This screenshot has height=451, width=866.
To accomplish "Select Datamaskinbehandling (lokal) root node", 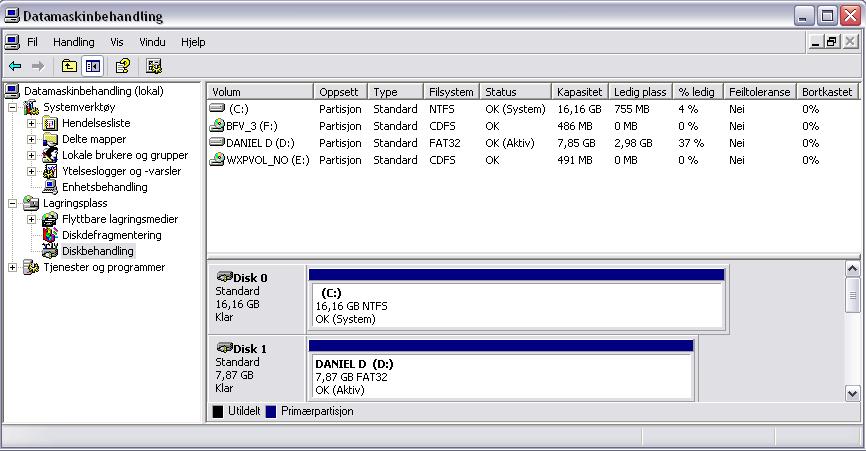I will (x=93, y=91).
